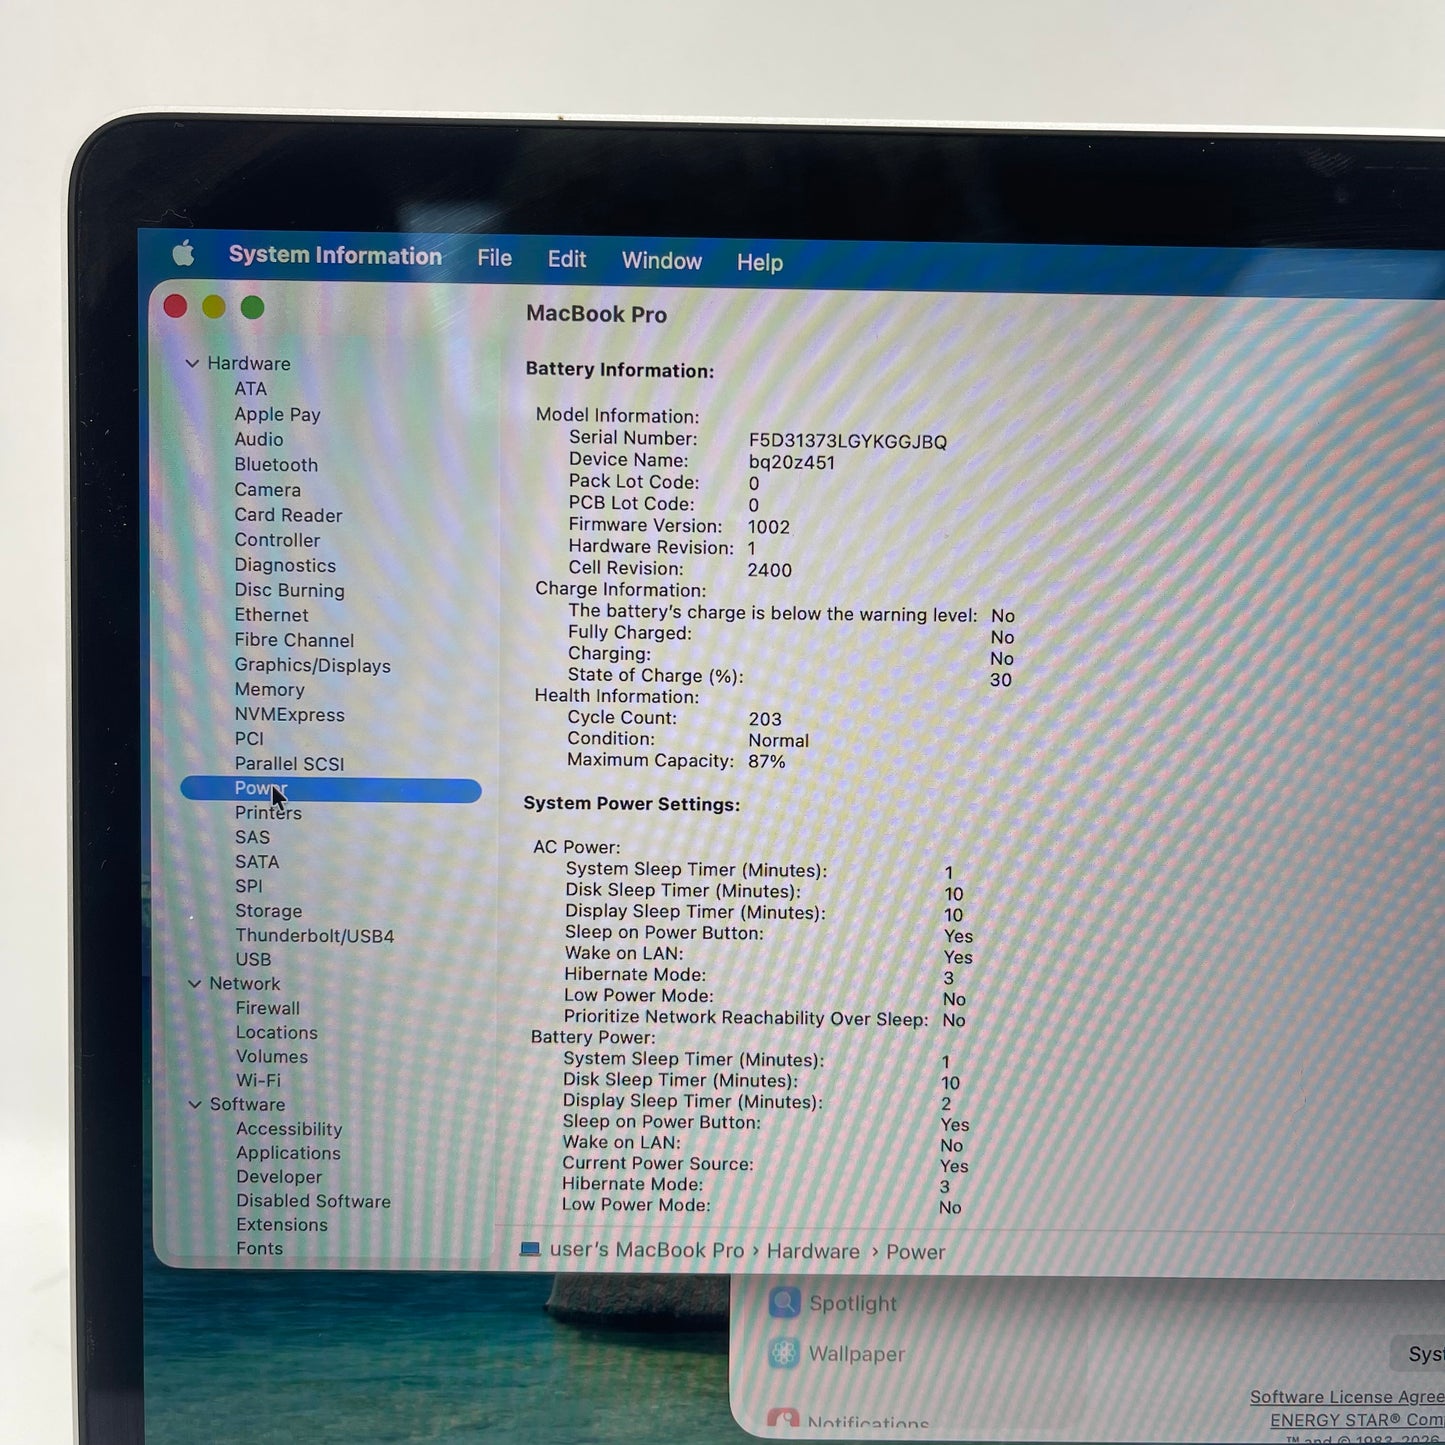Select Diagnostics in the sidebar
Image resolution: width=1445 pixels, height=1445 pixels.
tap(285, 565)
